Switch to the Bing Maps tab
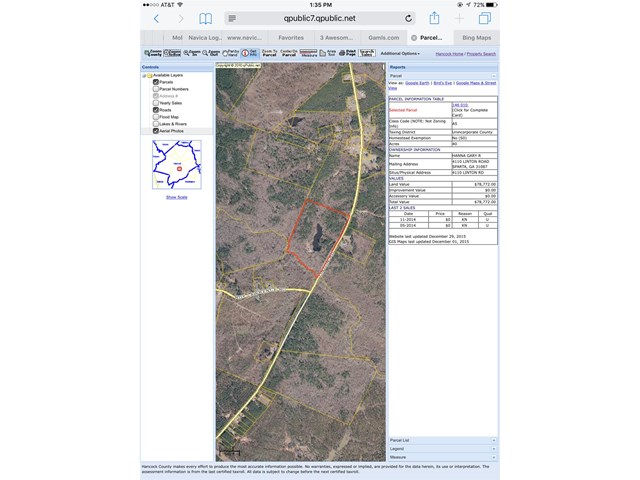640x480 pixels. coord(477,38)
